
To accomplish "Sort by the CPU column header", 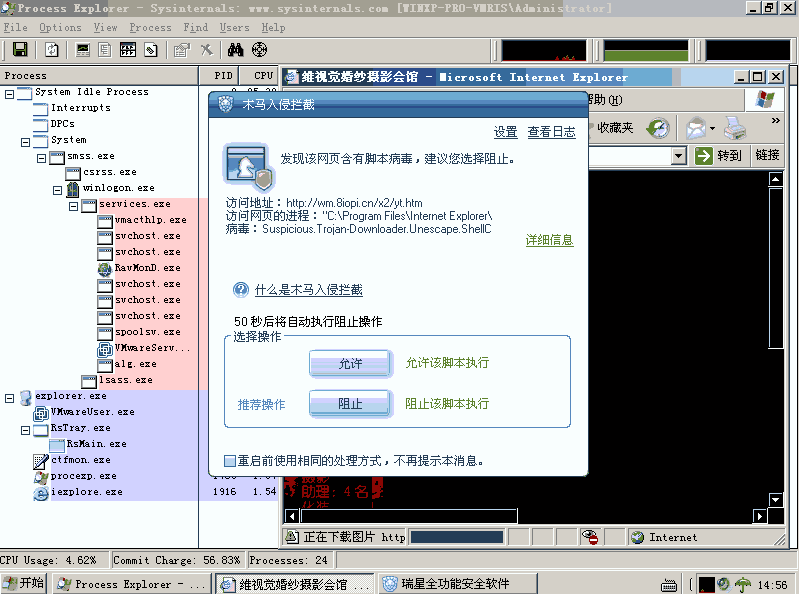I will [x=260, y=76].
